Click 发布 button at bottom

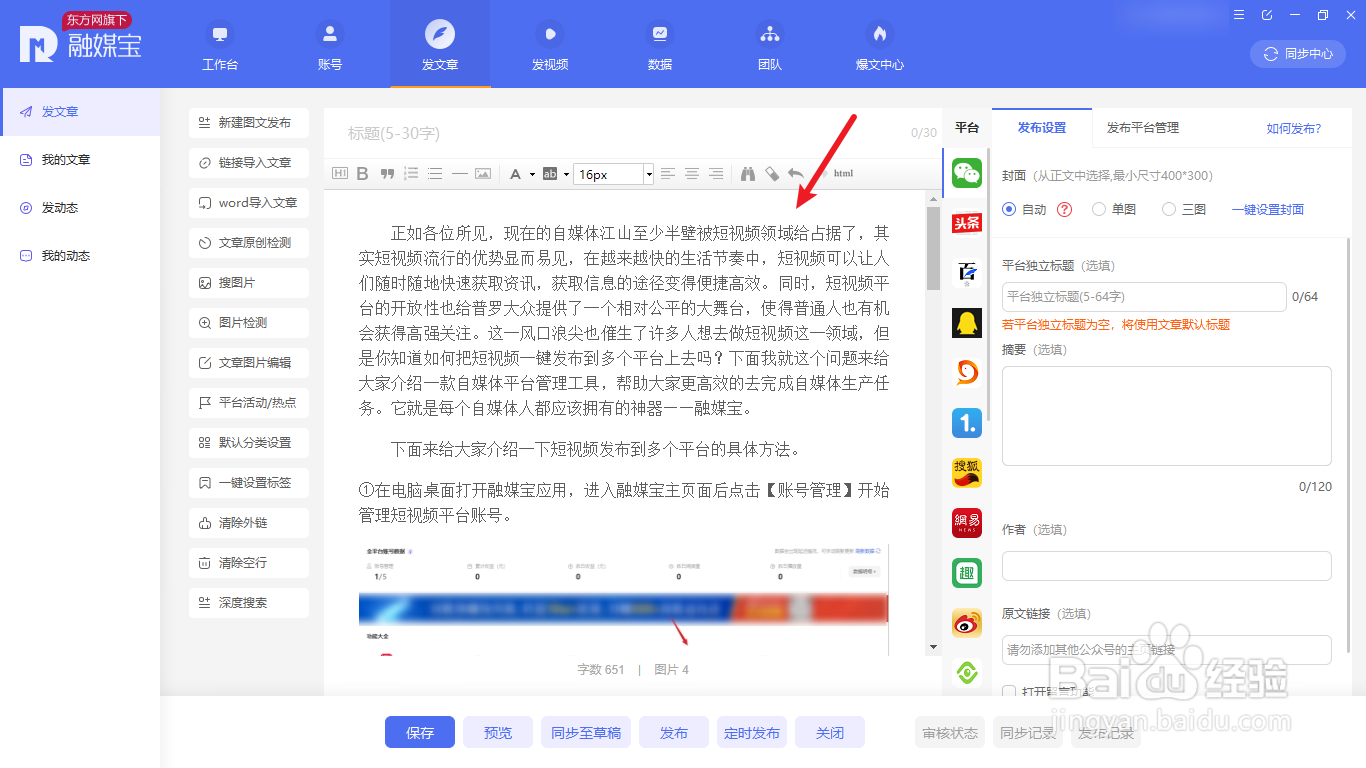click(674, 732)
